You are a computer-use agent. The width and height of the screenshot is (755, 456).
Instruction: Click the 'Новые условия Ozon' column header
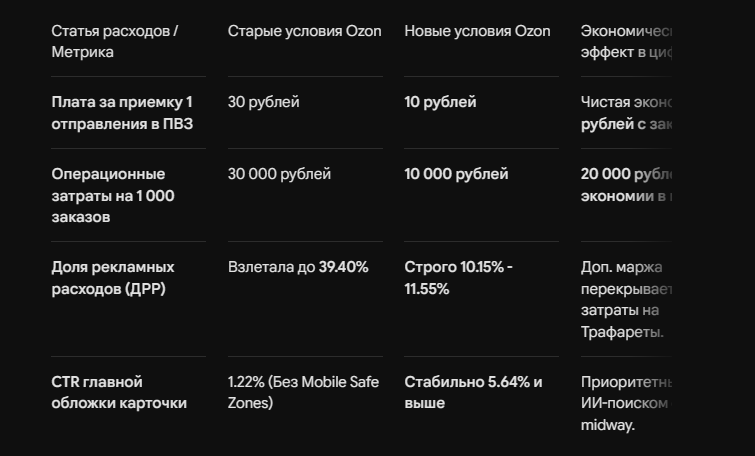tap(477, 31)
